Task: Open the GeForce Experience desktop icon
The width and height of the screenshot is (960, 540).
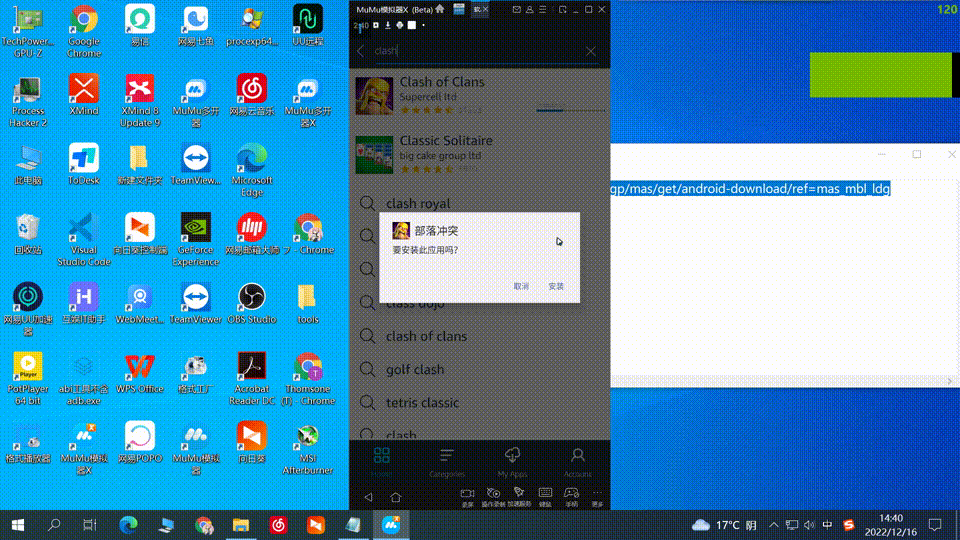Action: (195, 239)
